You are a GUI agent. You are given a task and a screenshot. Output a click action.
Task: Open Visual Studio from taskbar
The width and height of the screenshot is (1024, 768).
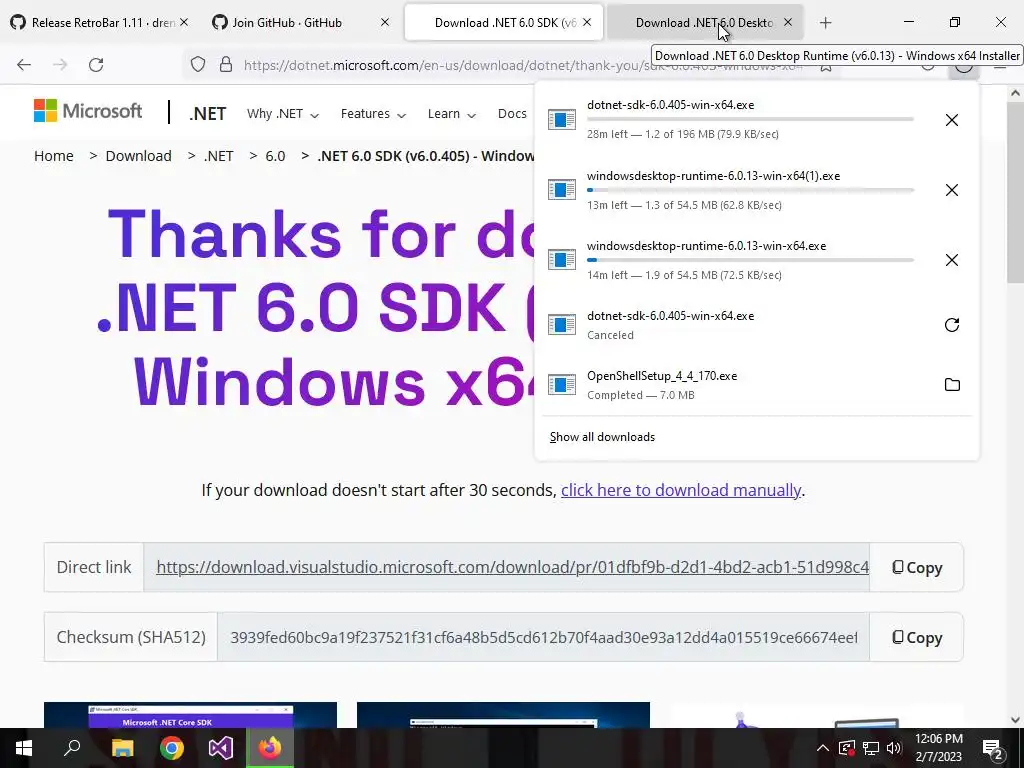coord(221,748)
